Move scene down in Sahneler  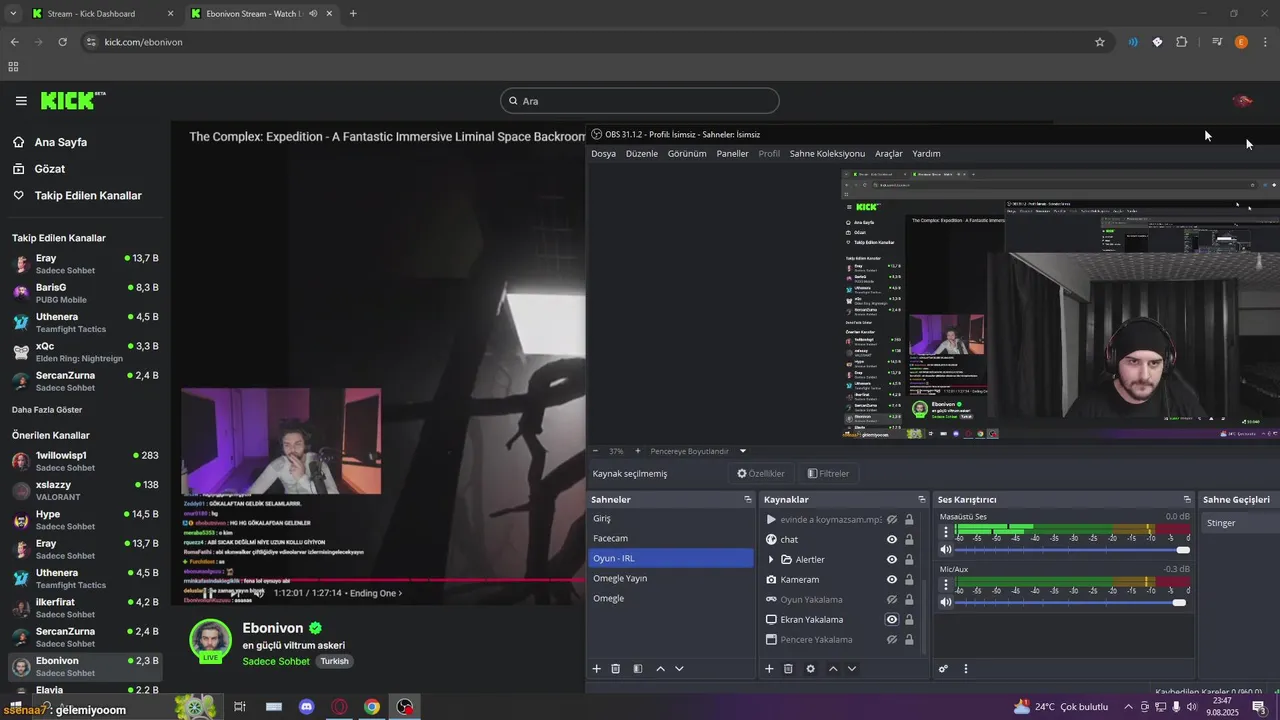click(x=679, y=669)
